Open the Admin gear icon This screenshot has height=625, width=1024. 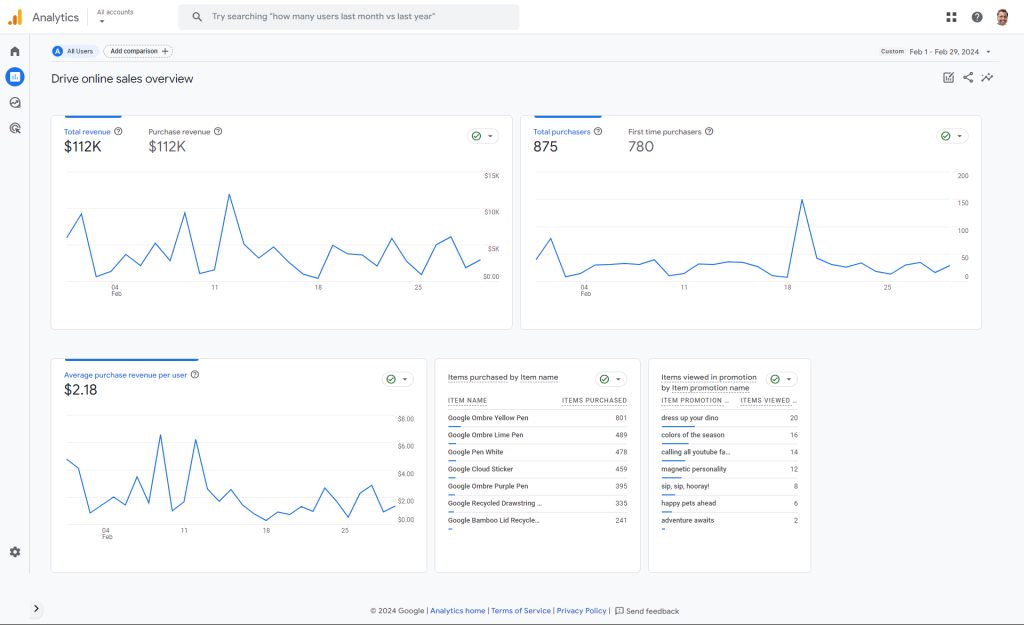click(15, 552)
